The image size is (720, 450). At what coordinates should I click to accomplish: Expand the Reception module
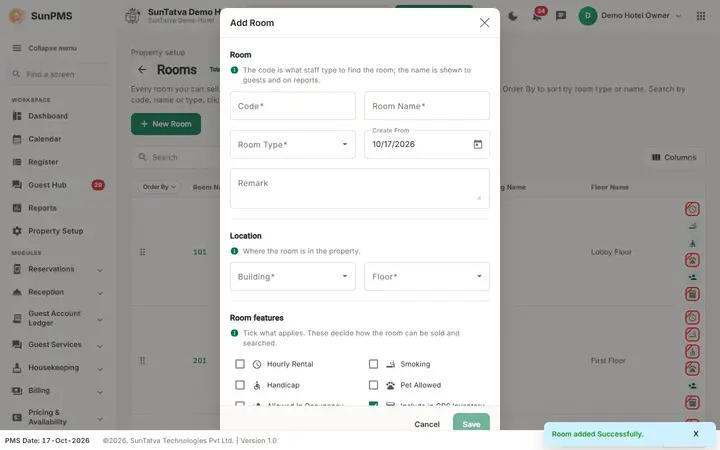coord(100,293)
